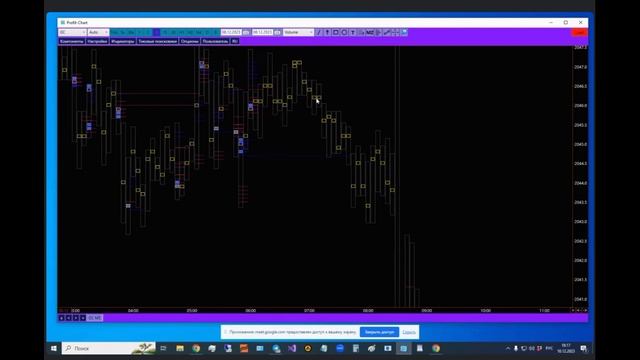This screenshot has width=640, height=360.
Task: Click the microphone tray icon
Action: pos(516,348)
